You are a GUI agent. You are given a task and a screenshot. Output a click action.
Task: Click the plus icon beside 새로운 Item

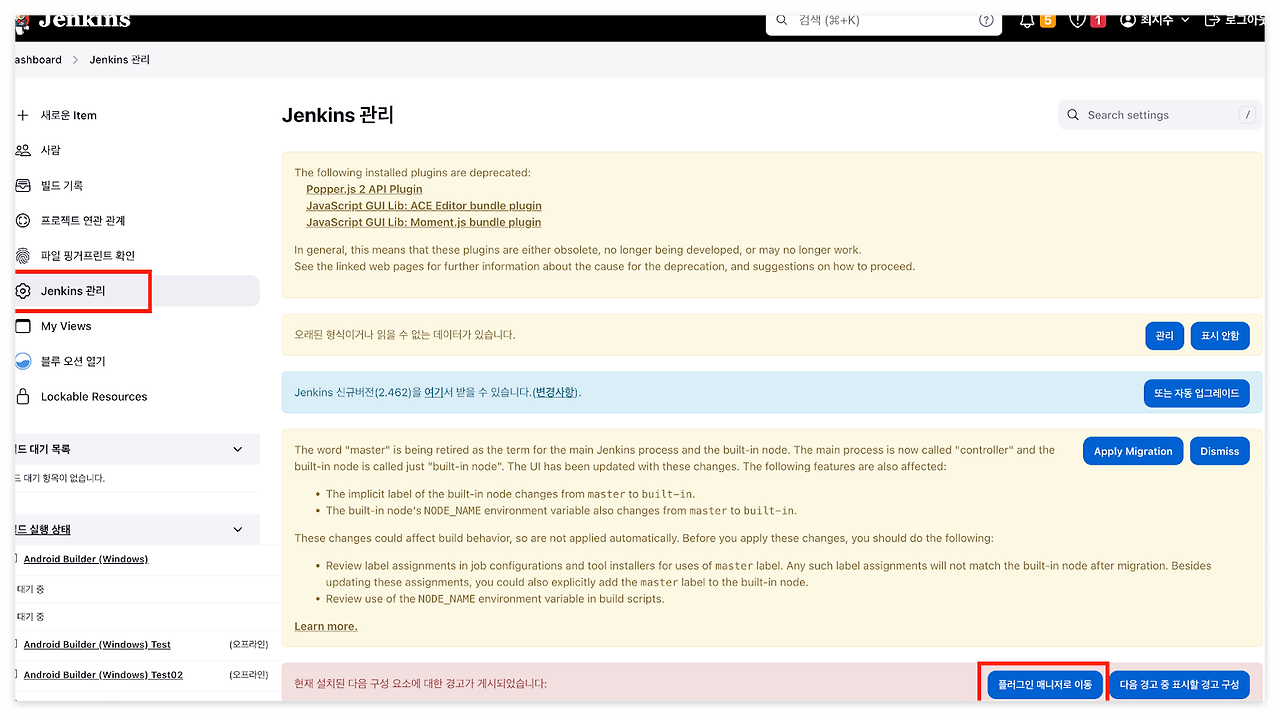click(23, 115)
